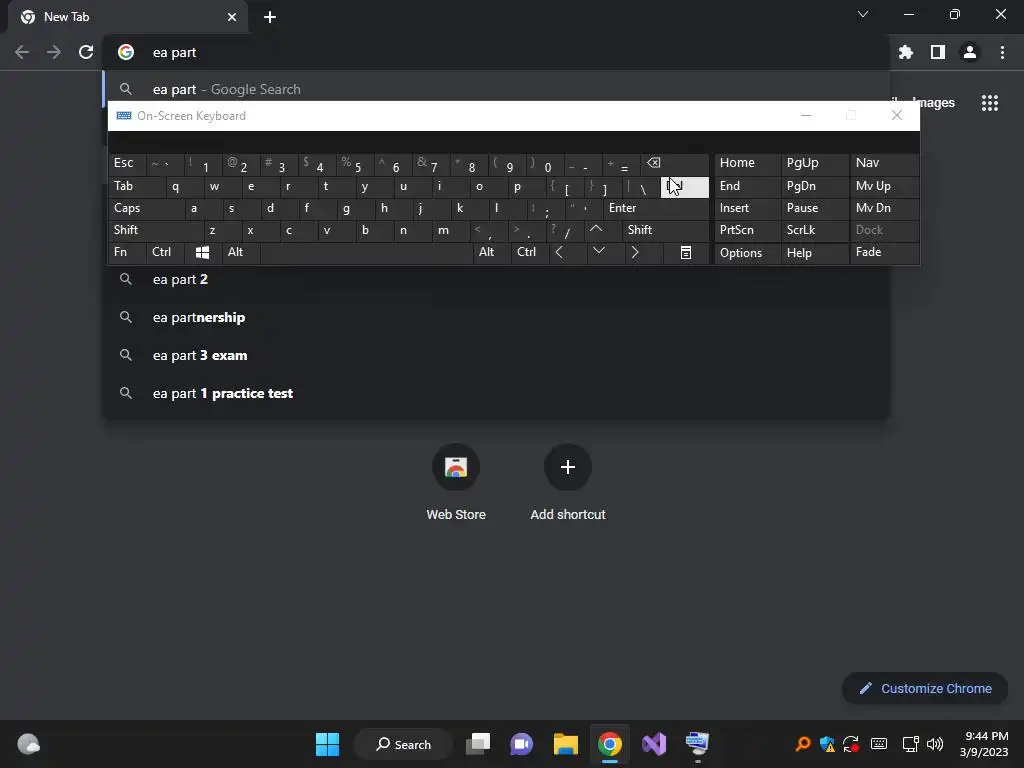Screen dimensions: 1024x768
Task: Click the touch keyboard tray icon
Action: (879, 744)
